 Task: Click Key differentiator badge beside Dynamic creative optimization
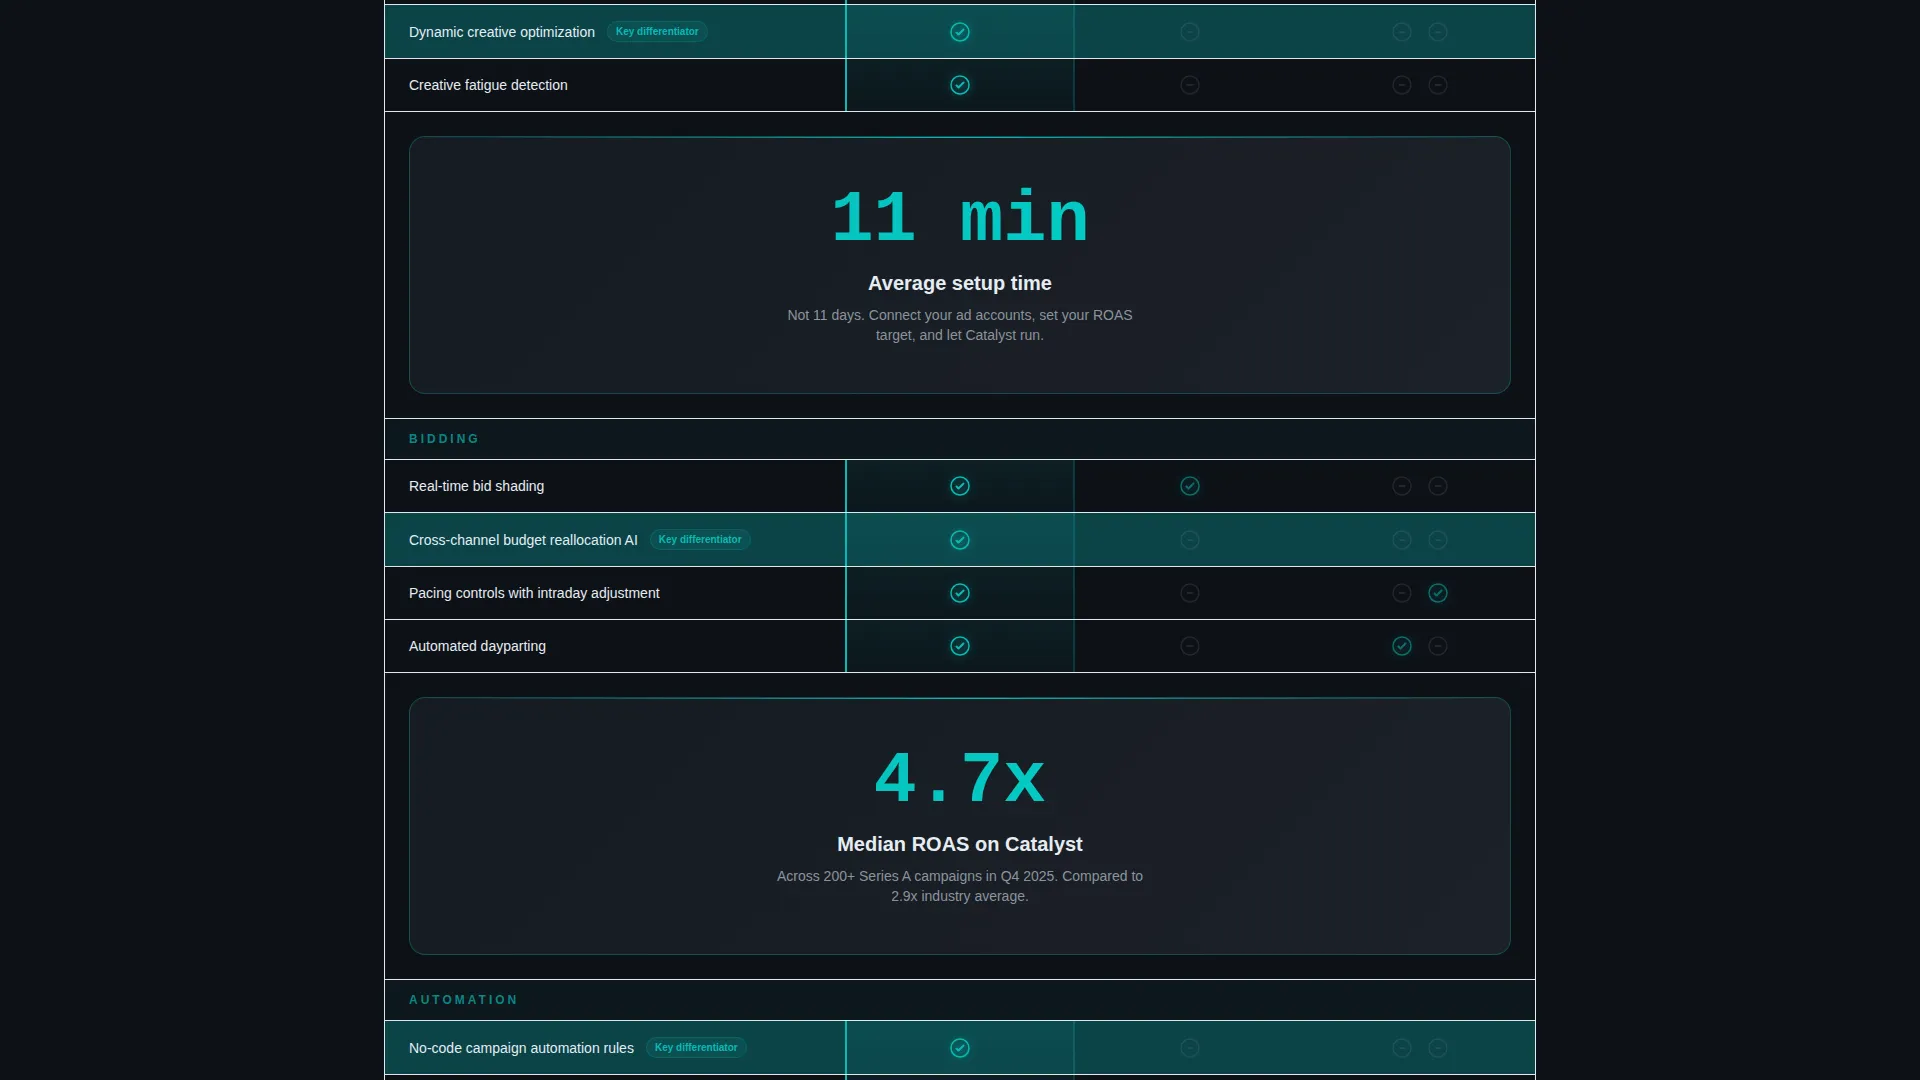[657, 32]
